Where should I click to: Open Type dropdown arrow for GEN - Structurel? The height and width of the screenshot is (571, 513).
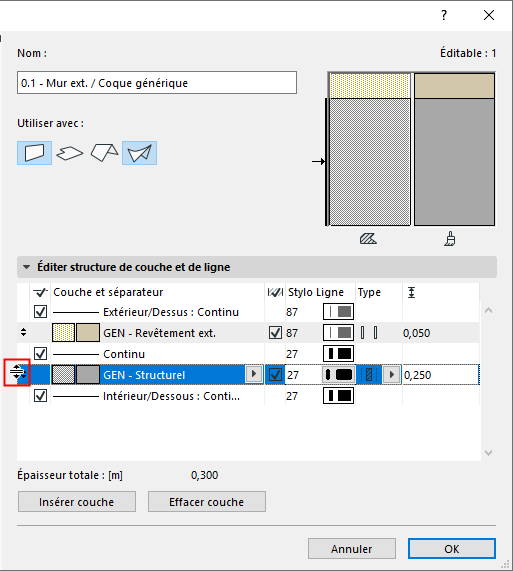[x=392, y=374]
